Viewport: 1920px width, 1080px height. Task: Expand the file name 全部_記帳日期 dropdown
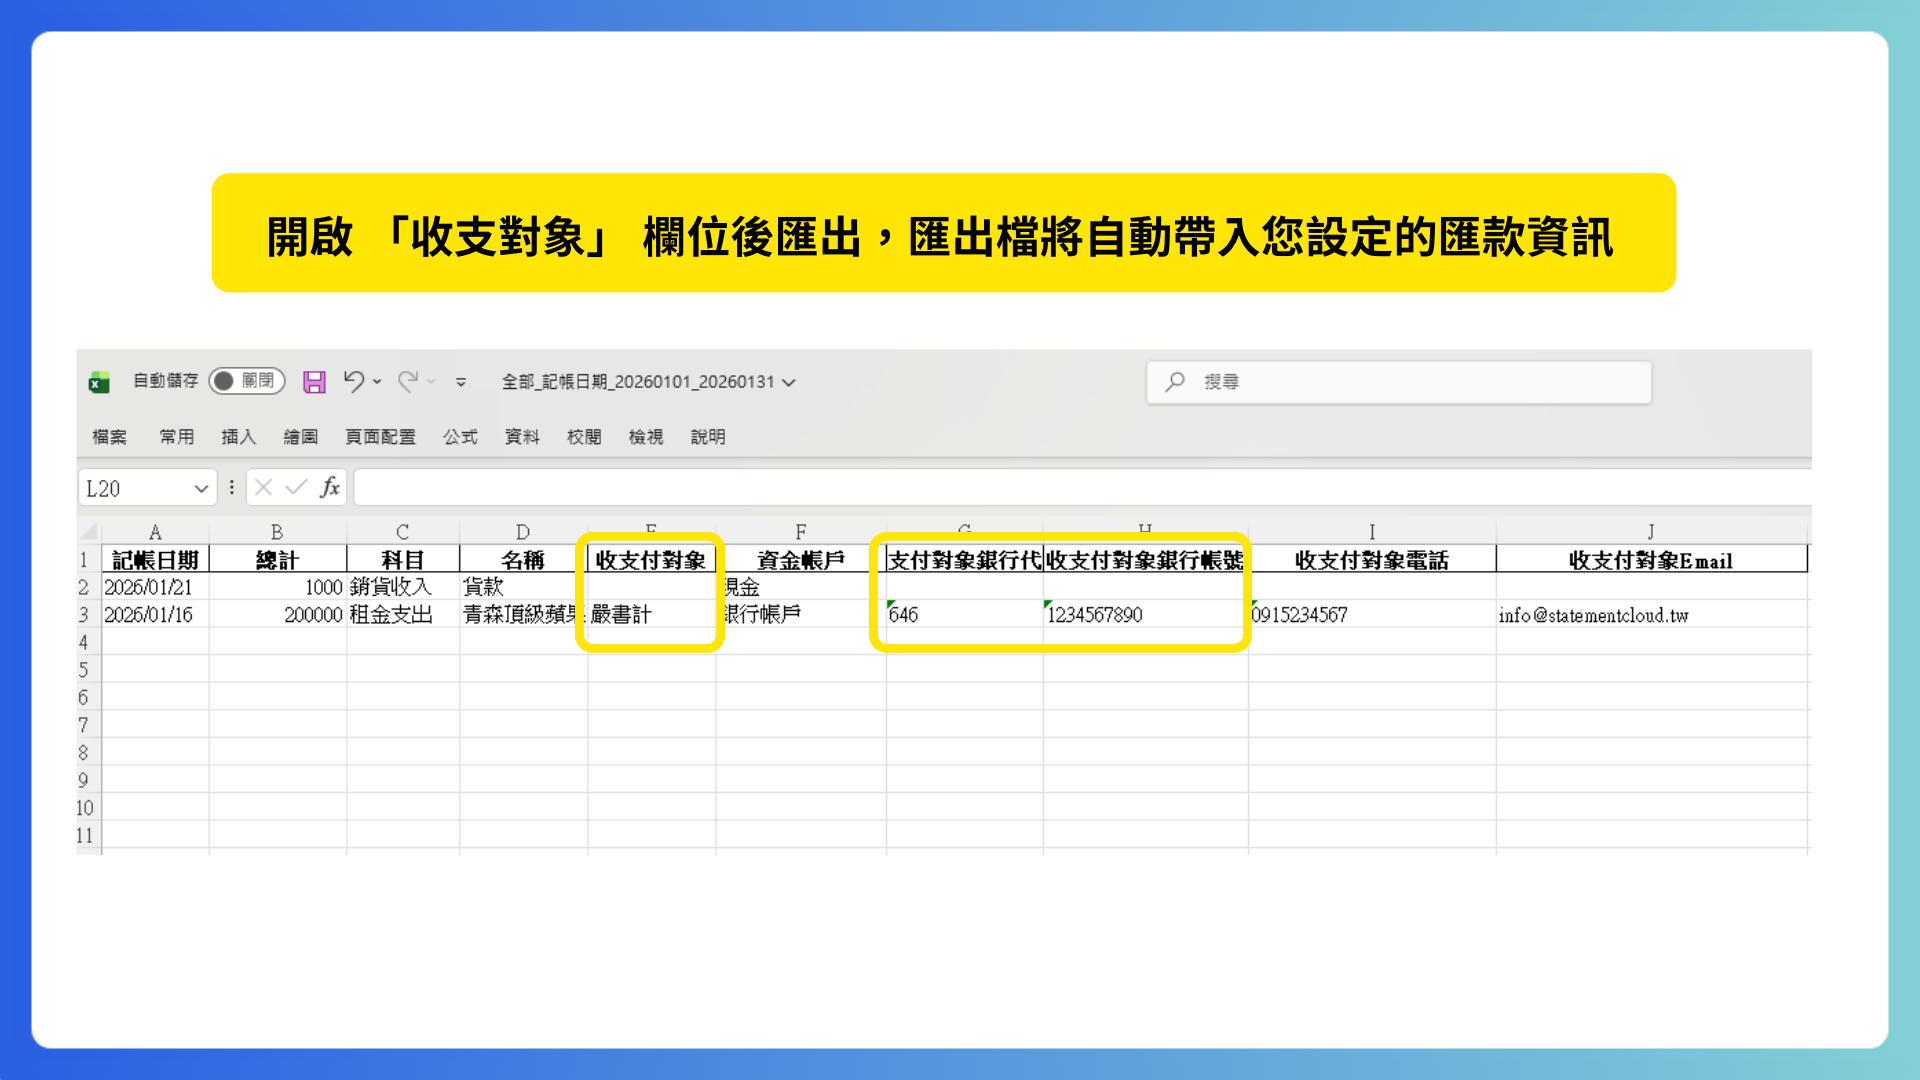tap(789, 382)
